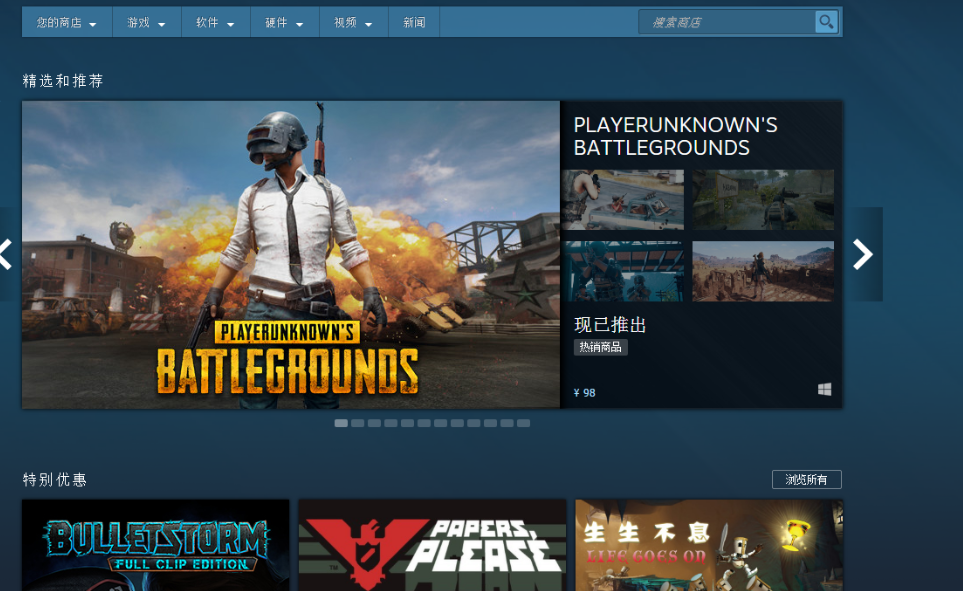
Task: Click the store search input field
Action: tap(727, 22)
